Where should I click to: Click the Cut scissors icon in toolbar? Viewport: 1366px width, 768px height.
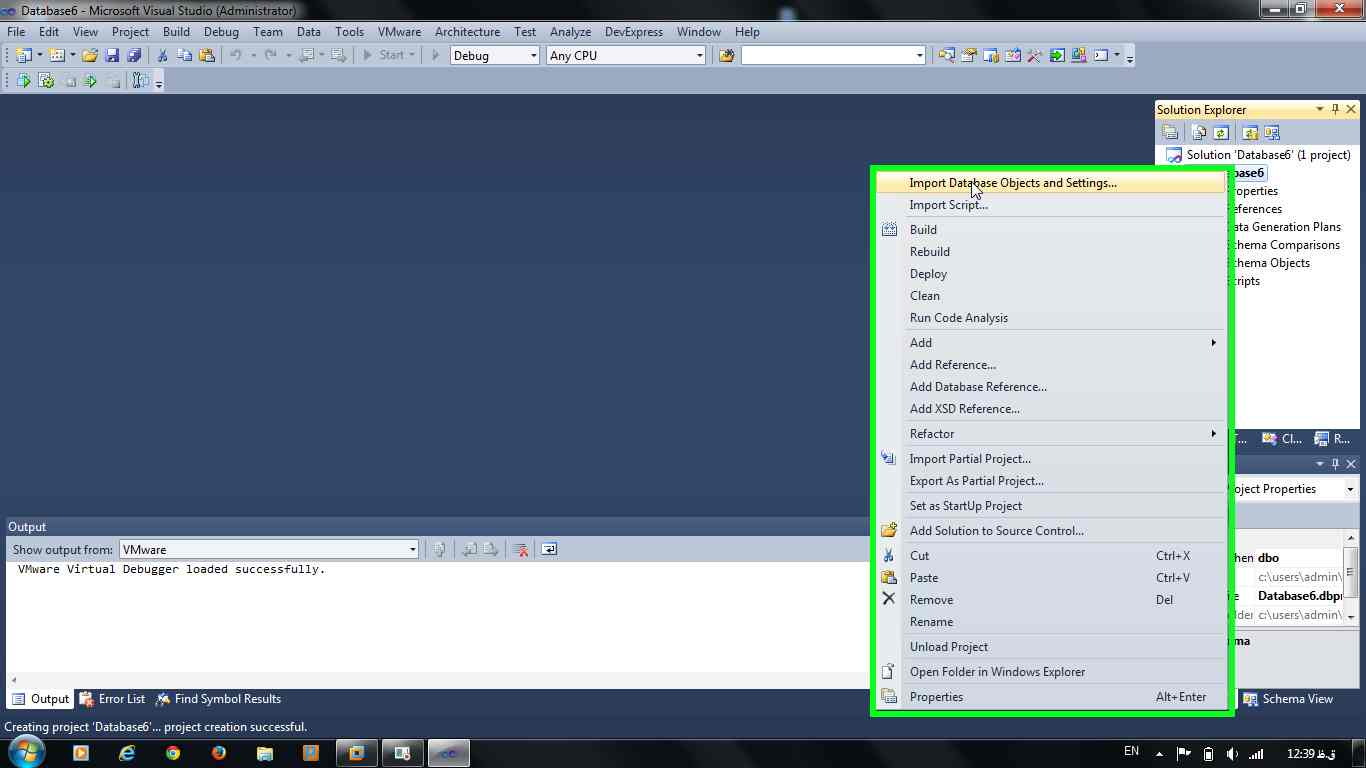pyautogui.click(x=162, y=56)
